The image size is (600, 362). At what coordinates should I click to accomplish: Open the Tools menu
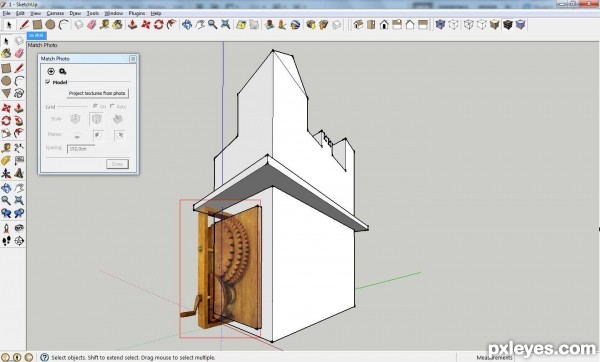(x=93, y=13)
